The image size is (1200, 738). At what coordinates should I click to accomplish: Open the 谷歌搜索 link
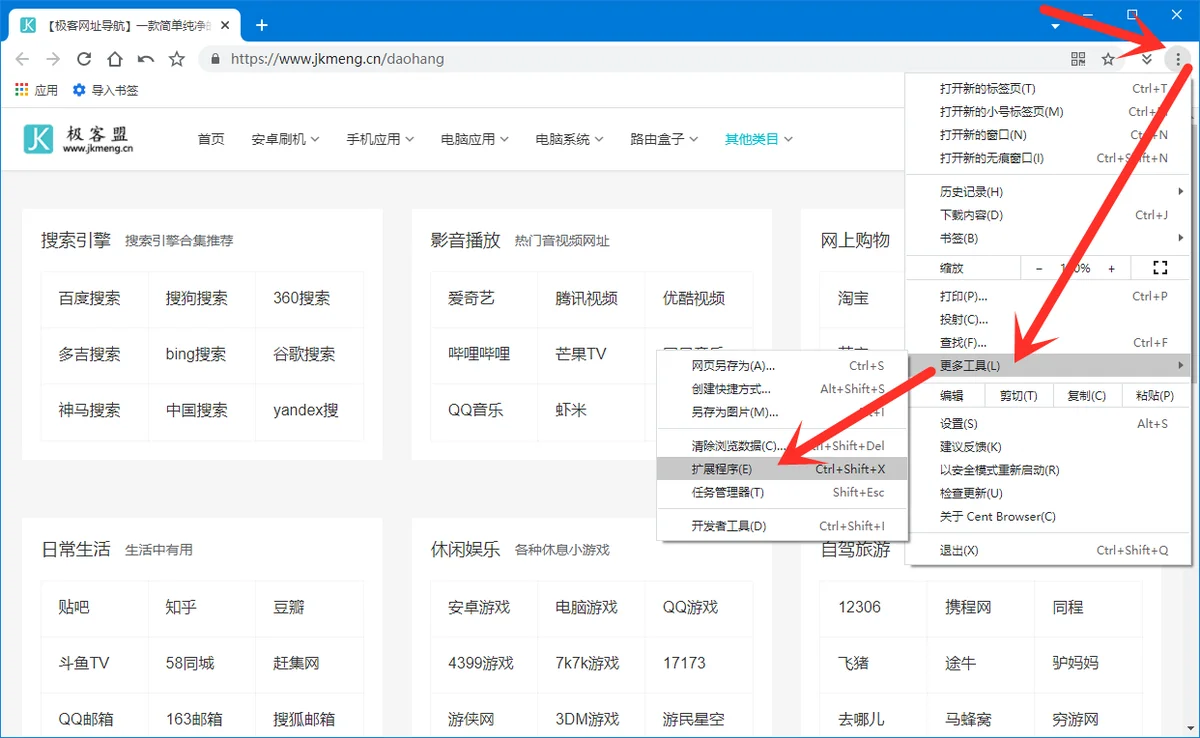(304, 354)
